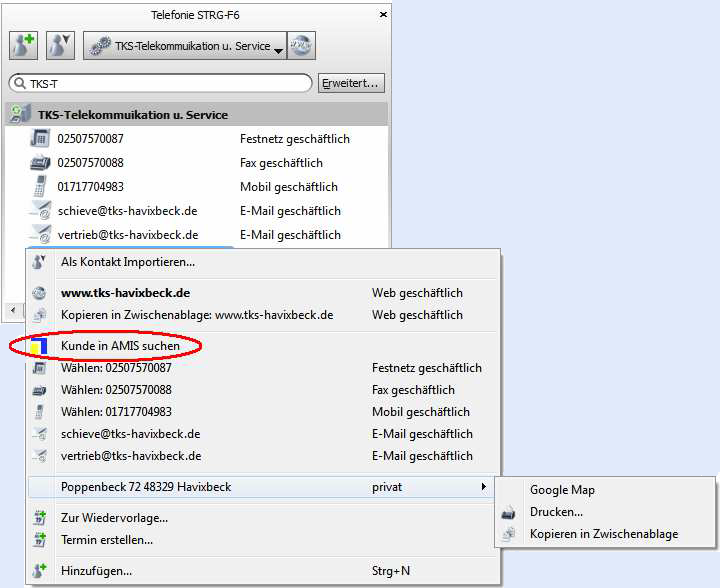Open www.tks-havixbeck.de from context menu
This screenshot has width=720, height=588.
click(x=263, y=293)
